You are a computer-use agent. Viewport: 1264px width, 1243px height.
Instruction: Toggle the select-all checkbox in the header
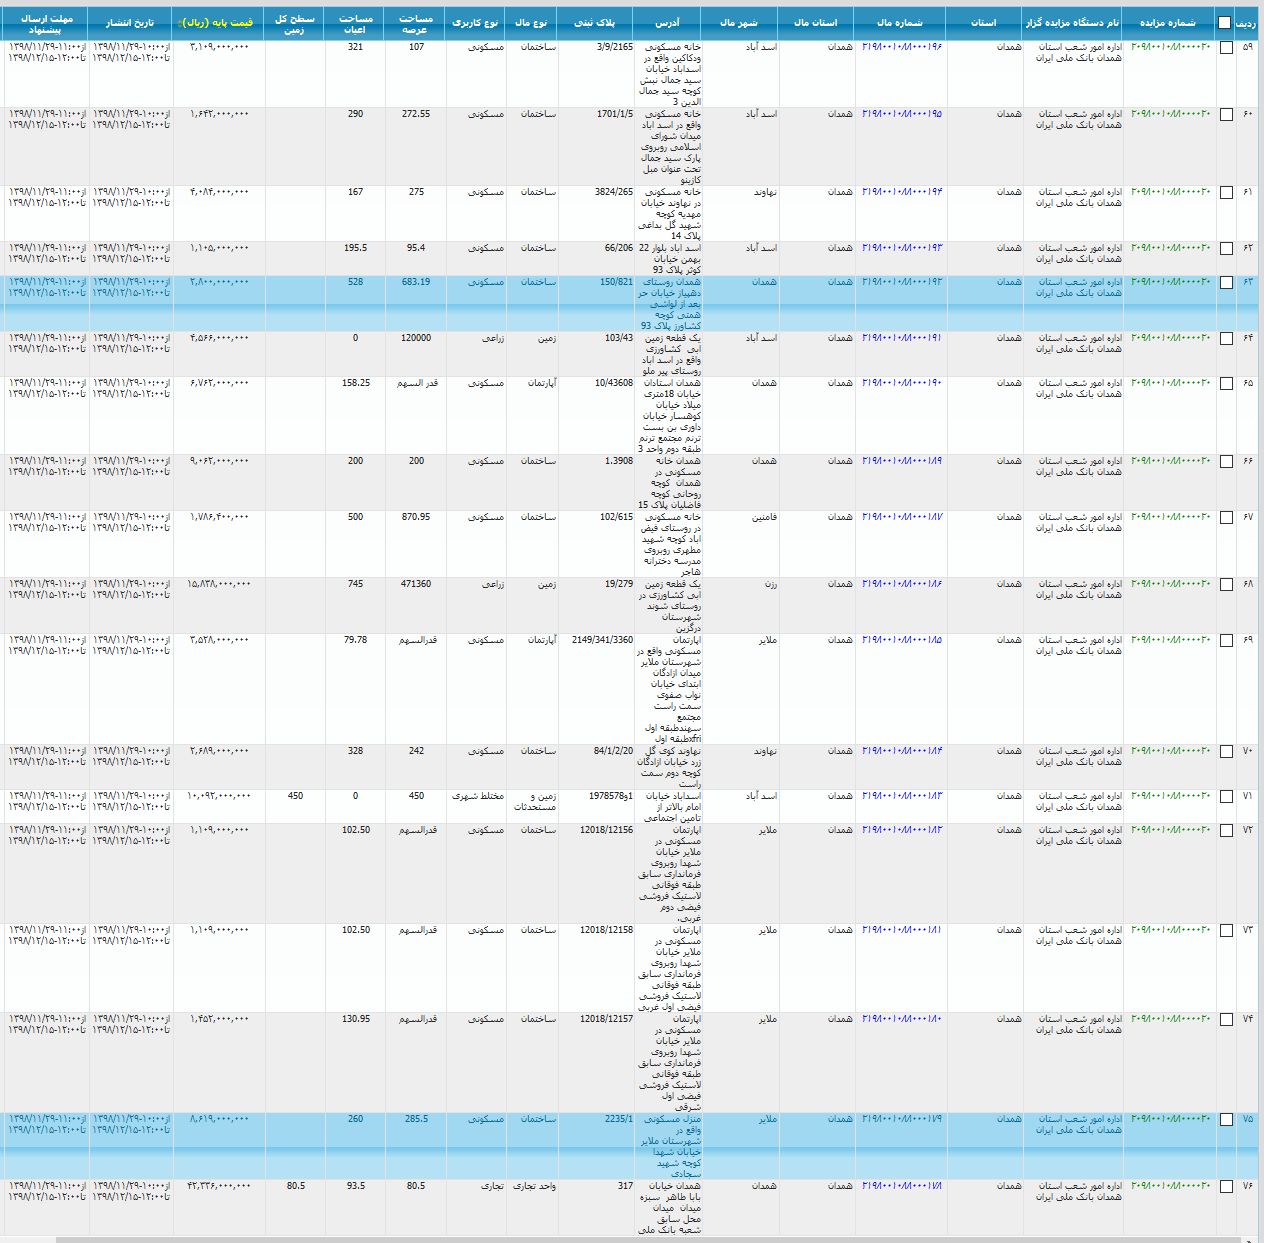1225,23
